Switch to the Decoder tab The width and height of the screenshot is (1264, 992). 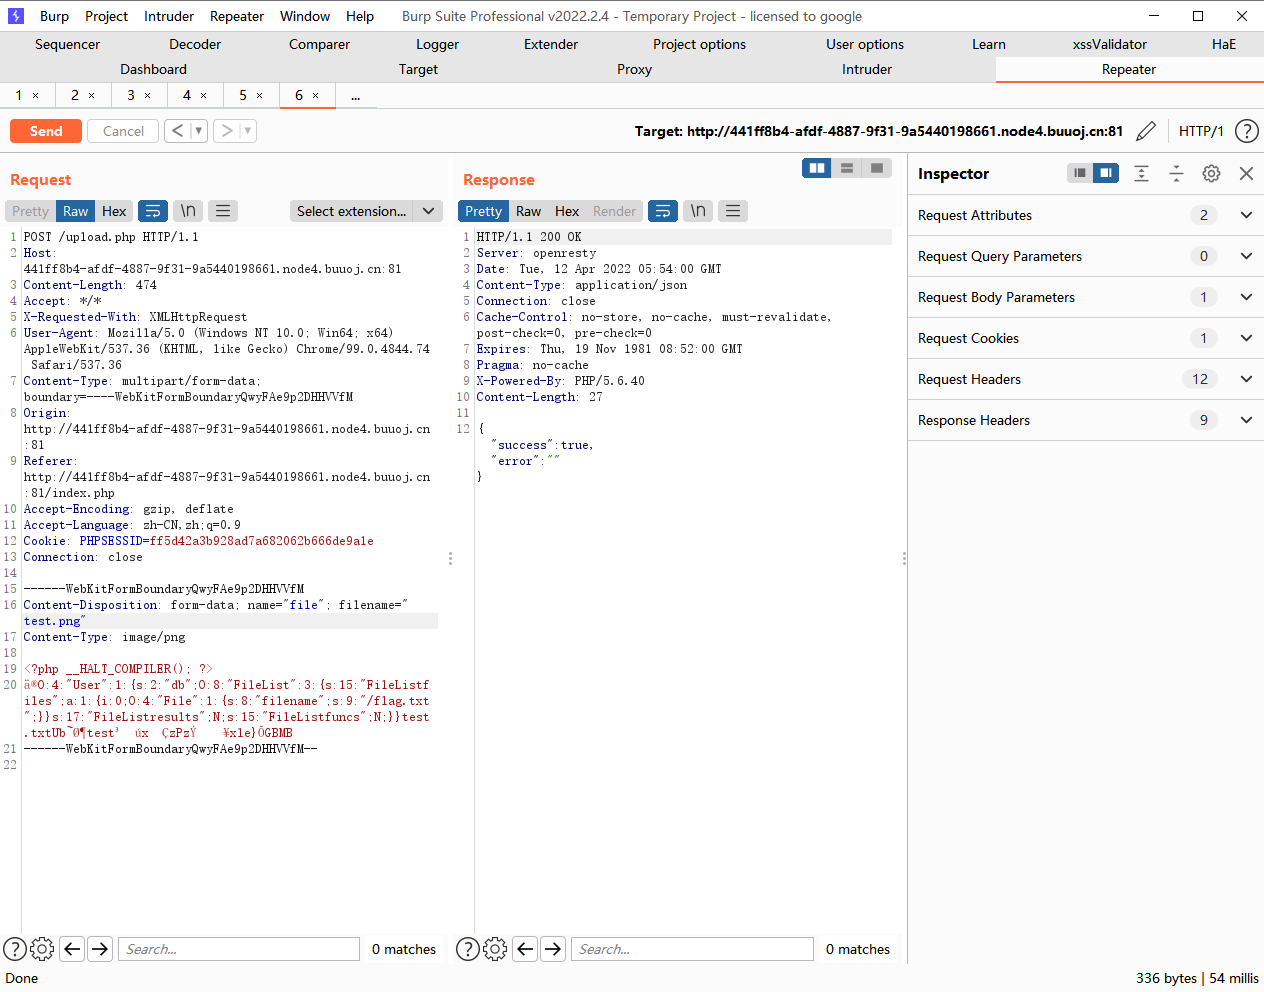pos(195,44)
